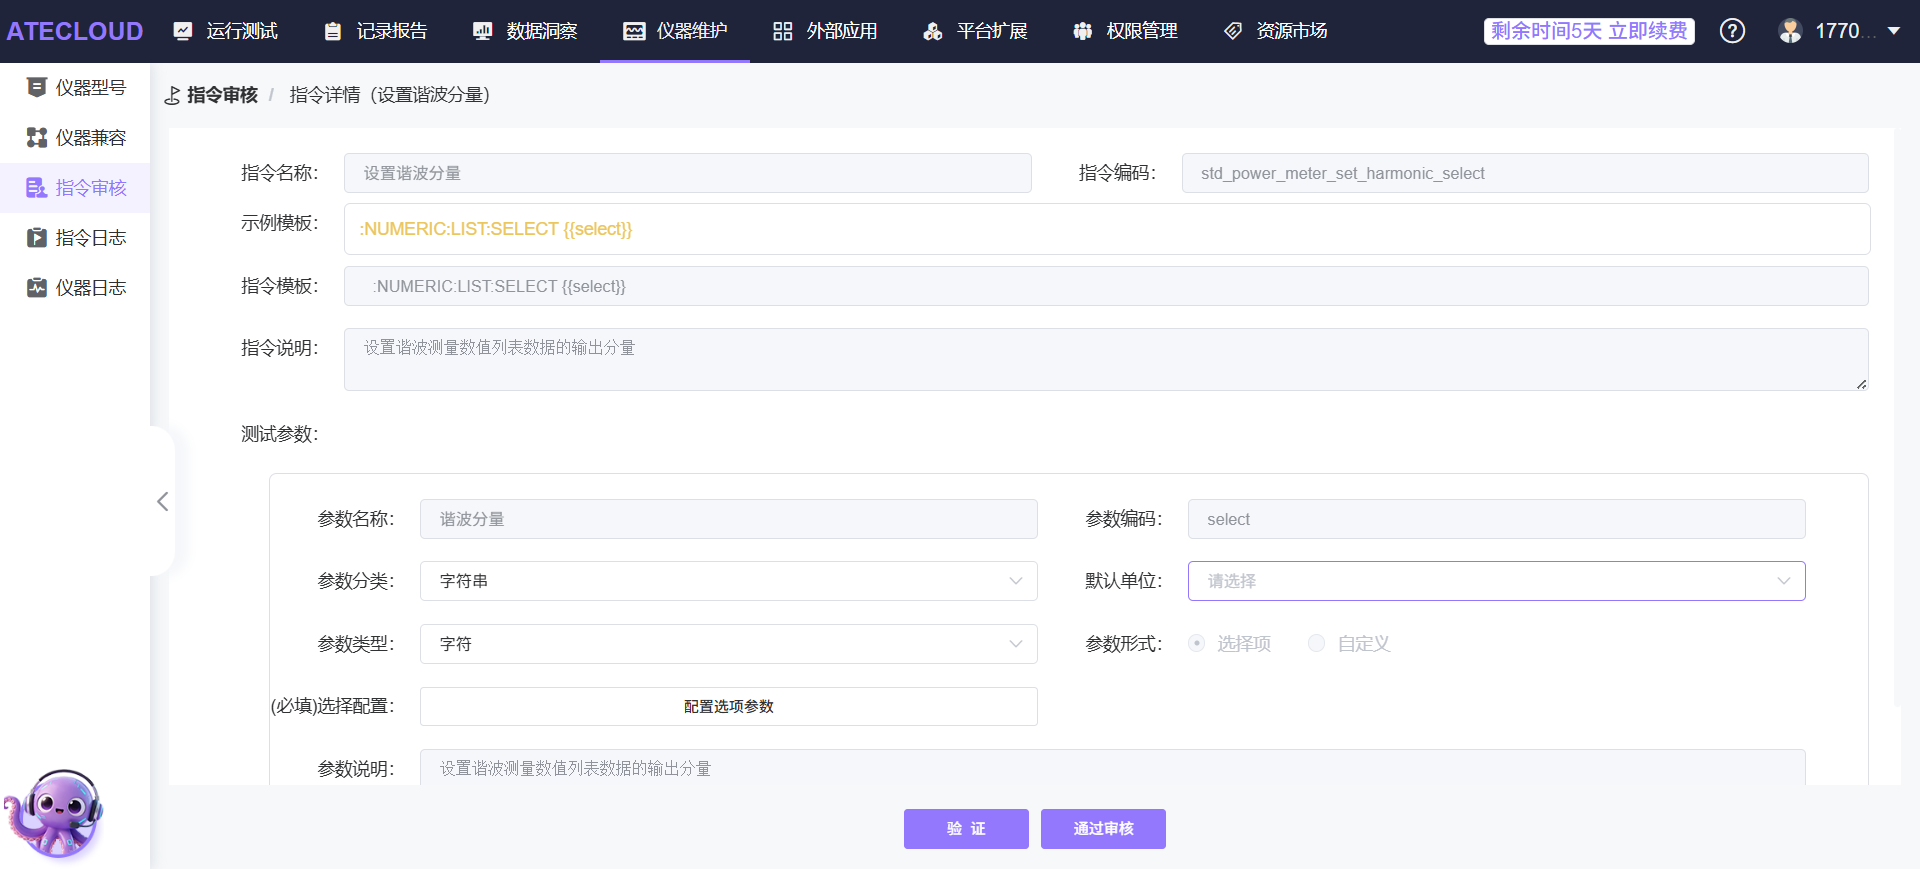Screen dimensions: 1920x869
Task: Click the 指令审核 breadcrumb link
Action: [222, 95]
